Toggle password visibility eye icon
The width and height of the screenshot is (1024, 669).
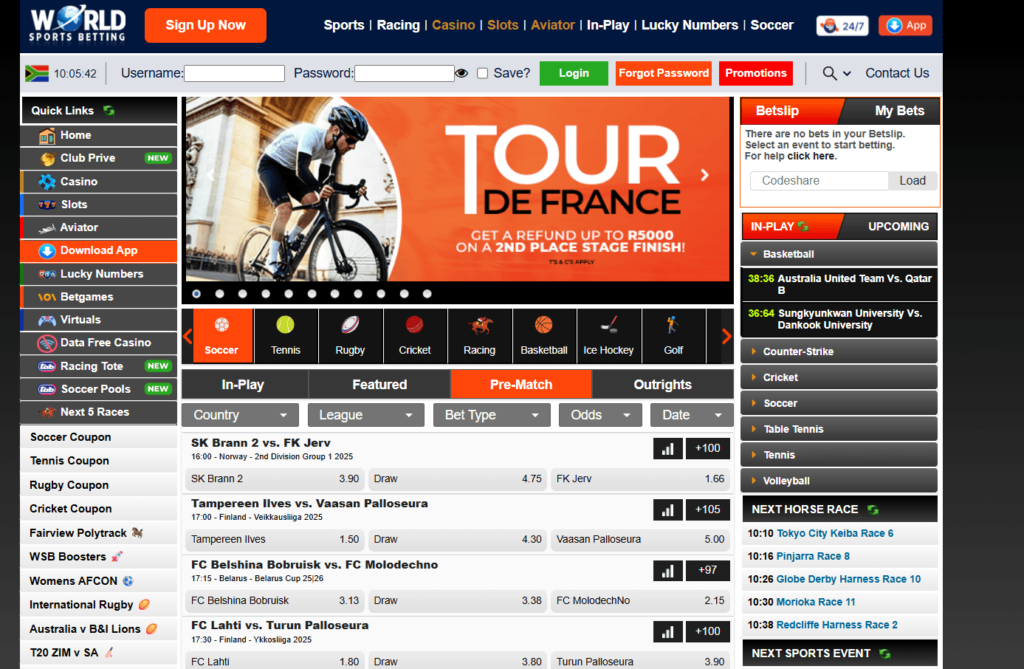(x=462, y=73)
